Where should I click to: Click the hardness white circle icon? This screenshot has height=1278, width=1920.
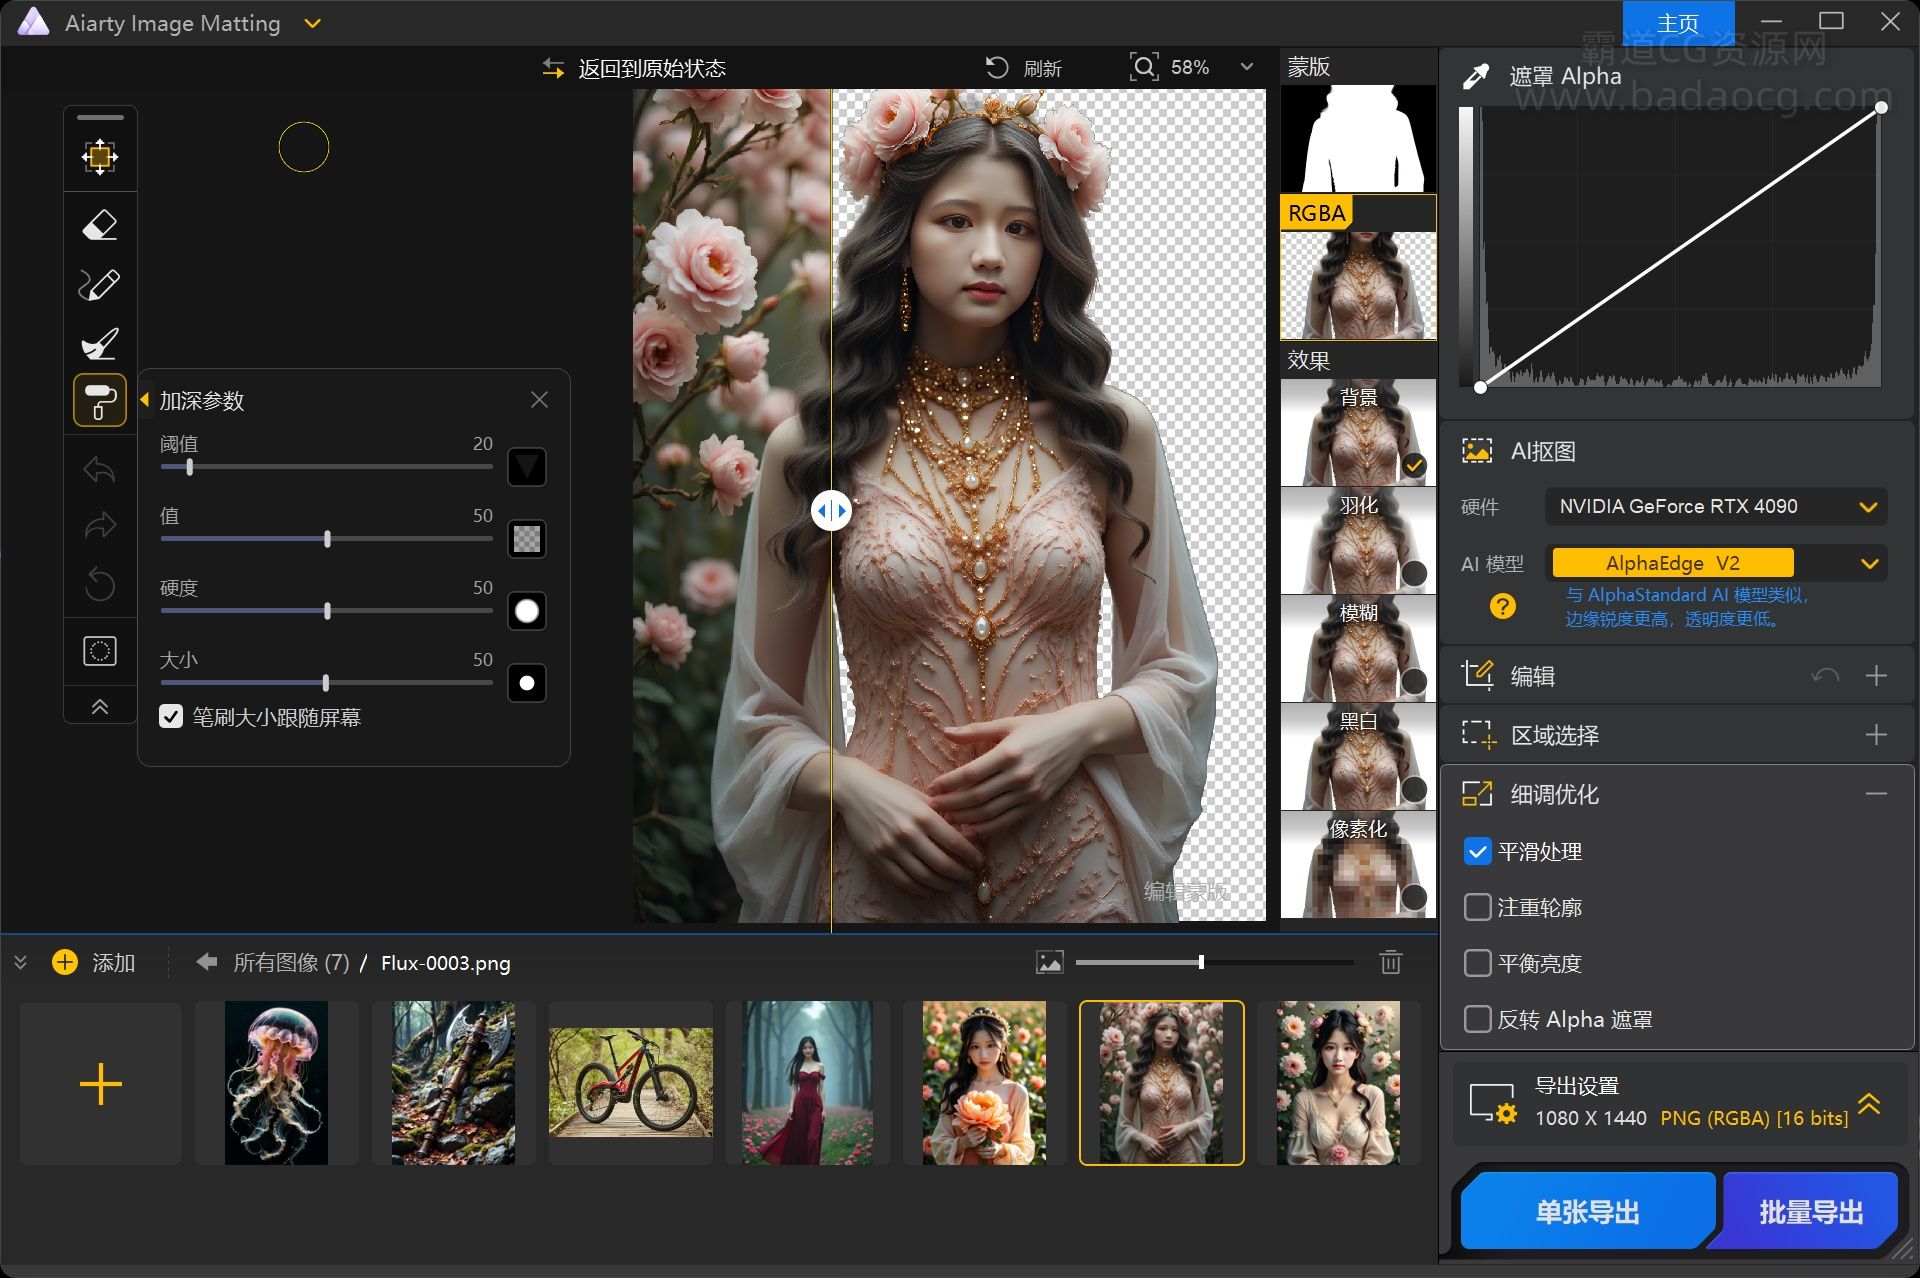point(527,611)
